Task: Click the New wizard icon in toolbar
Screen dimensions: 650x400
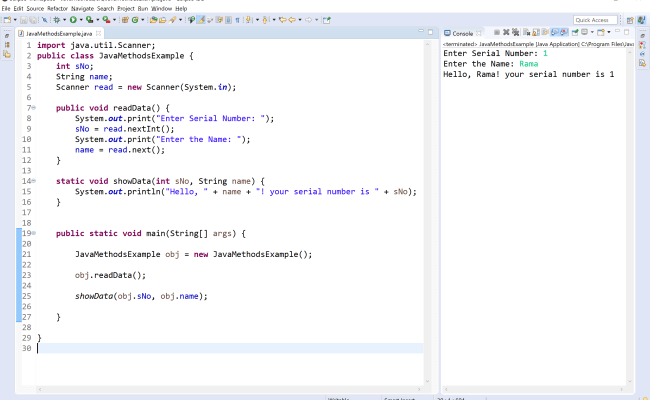Action: pos(7,20)
